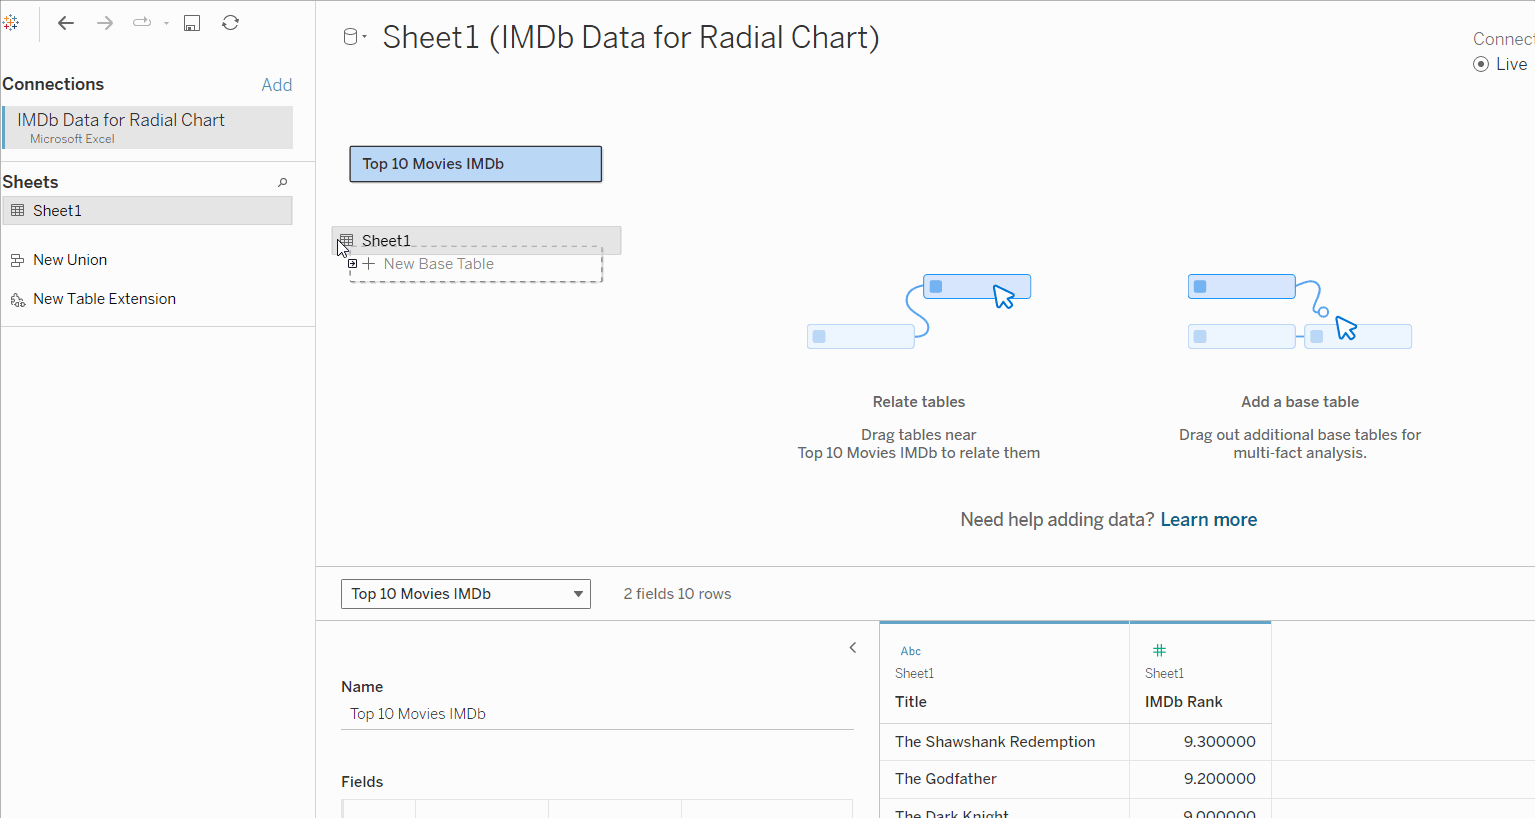Open the data source cylinder dropdown menu
The width and height of the screenshot is (1535, 818).
[354, 38]
